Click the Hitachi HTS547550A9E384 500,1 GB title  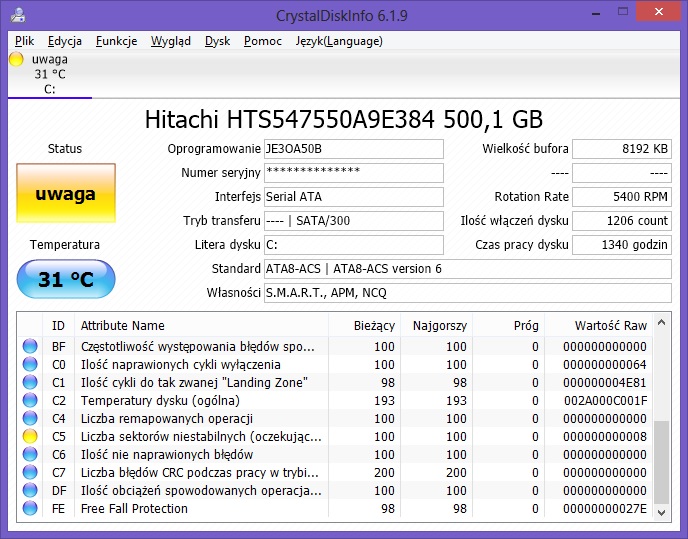[344, 119]
